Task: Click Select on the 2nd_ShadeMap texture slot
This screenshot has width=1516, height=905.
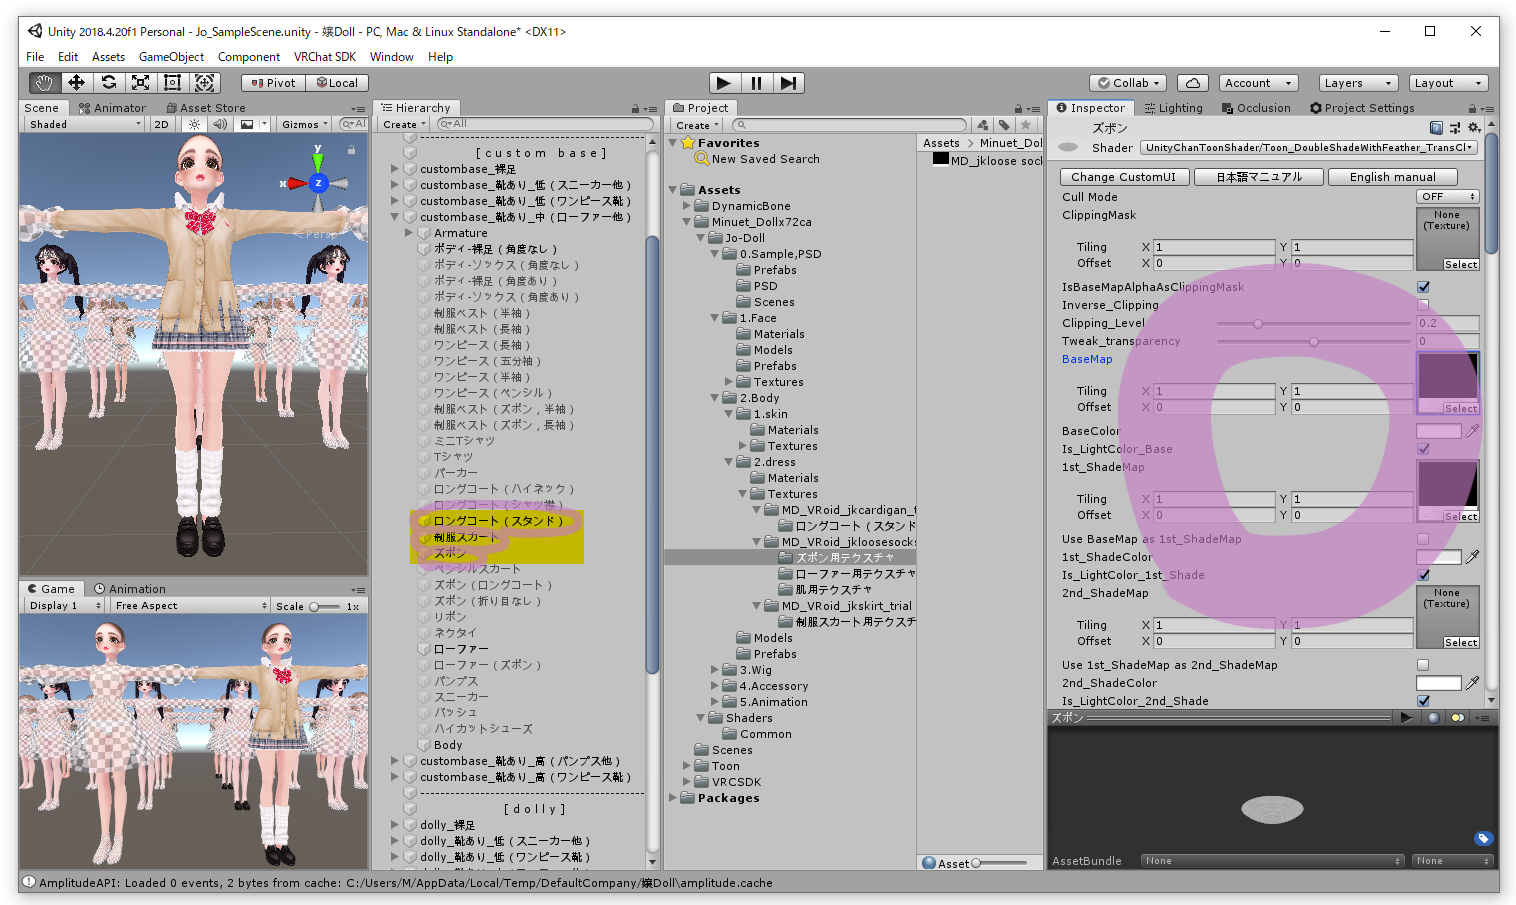Action: [x=1460, y=642]
